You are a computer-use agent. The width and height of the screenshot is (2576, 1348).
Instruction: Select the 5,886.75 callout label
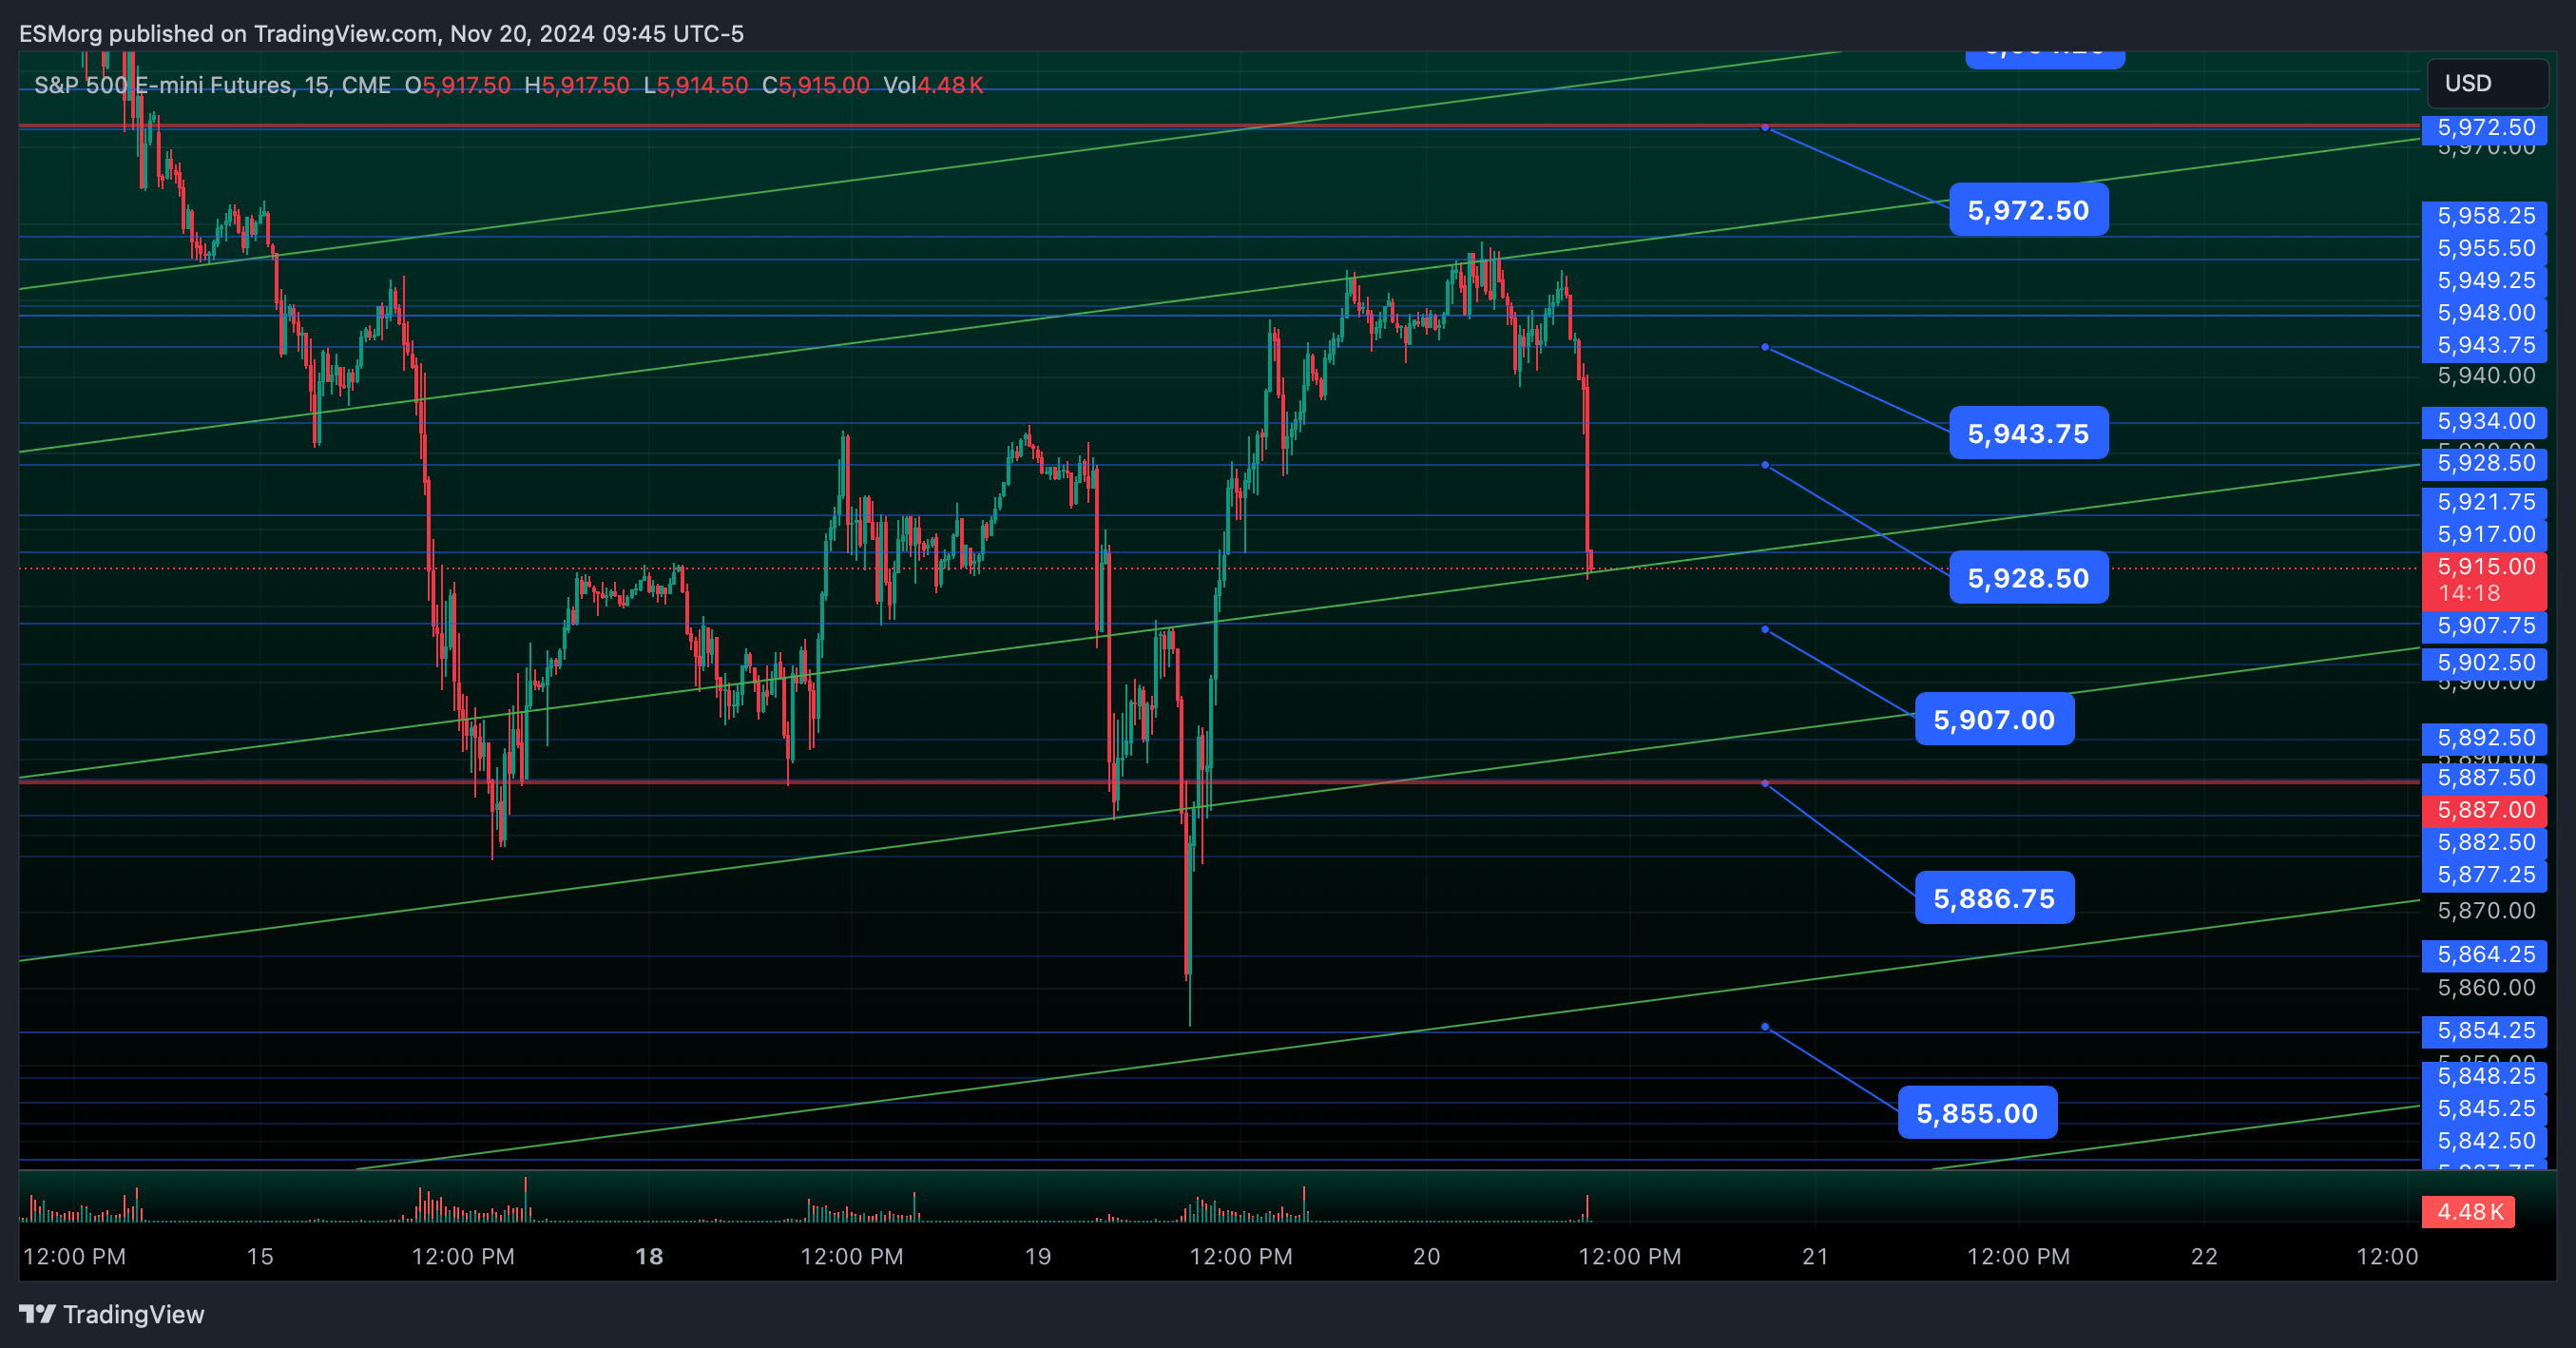tap(1994, 898)
